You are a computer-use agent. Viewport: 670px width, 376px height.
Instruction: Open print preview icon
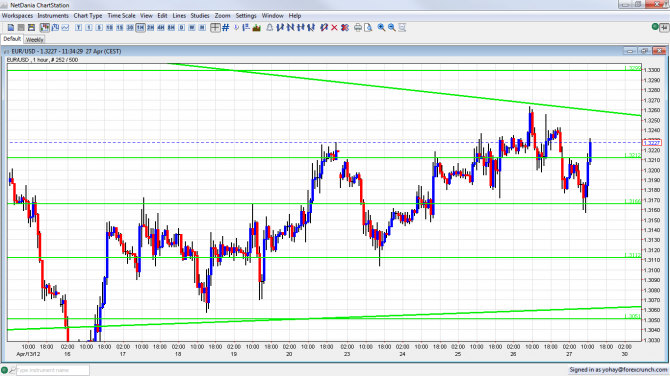(x=368, y=28)
